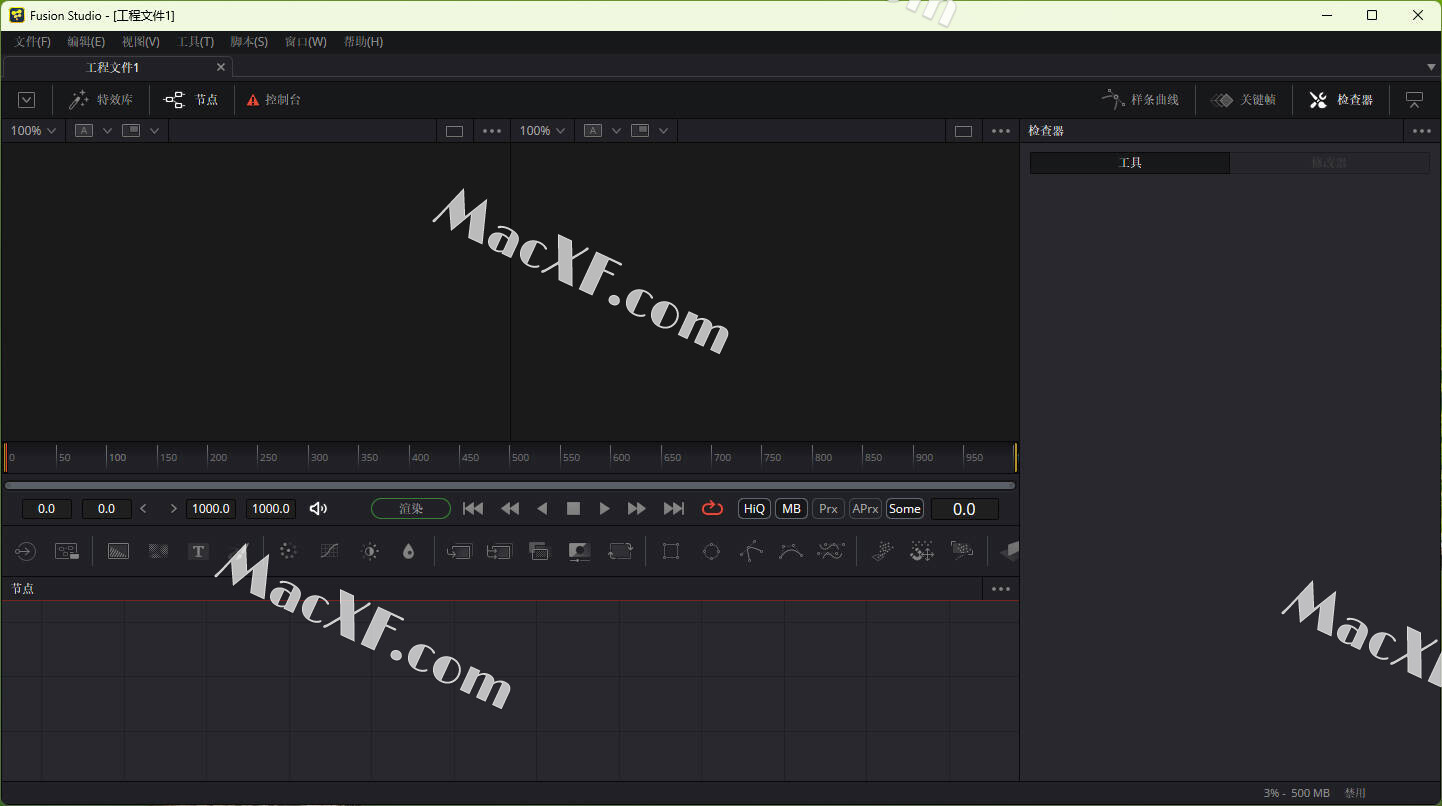Add a Rectangle mask from the toolbar

[x=671, y=551]
